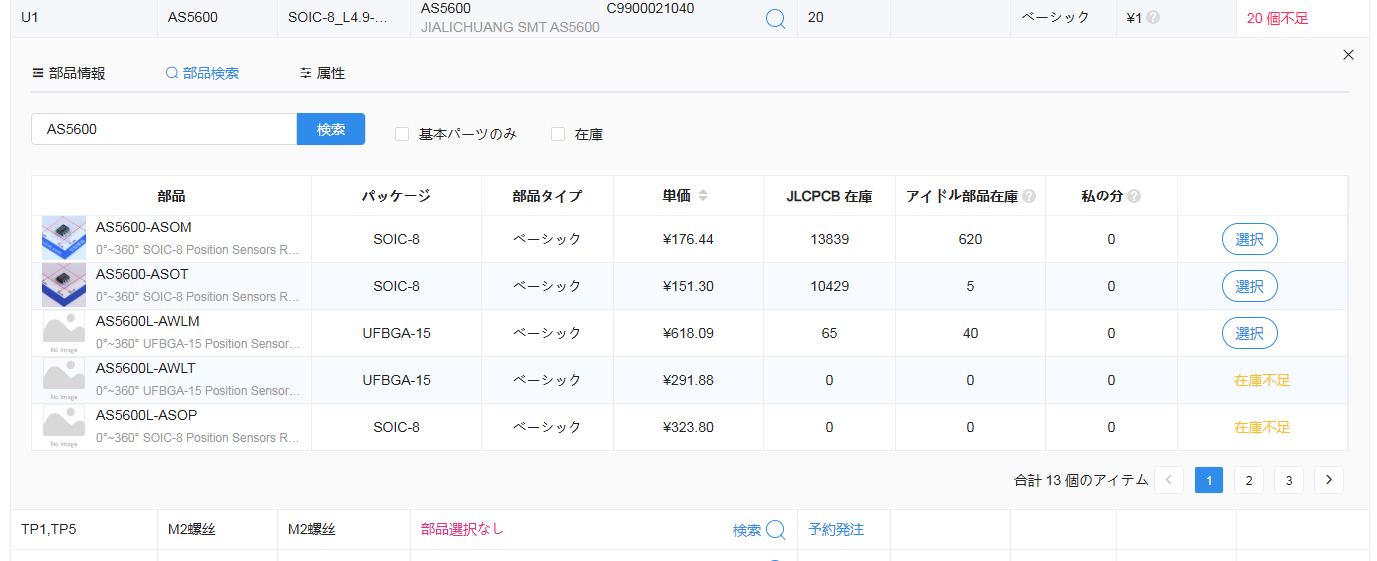Screen dimensions: 1377x561
Task: Click the search magnifier in the TP1,TP5 row
Action: [x=775, y=530]
